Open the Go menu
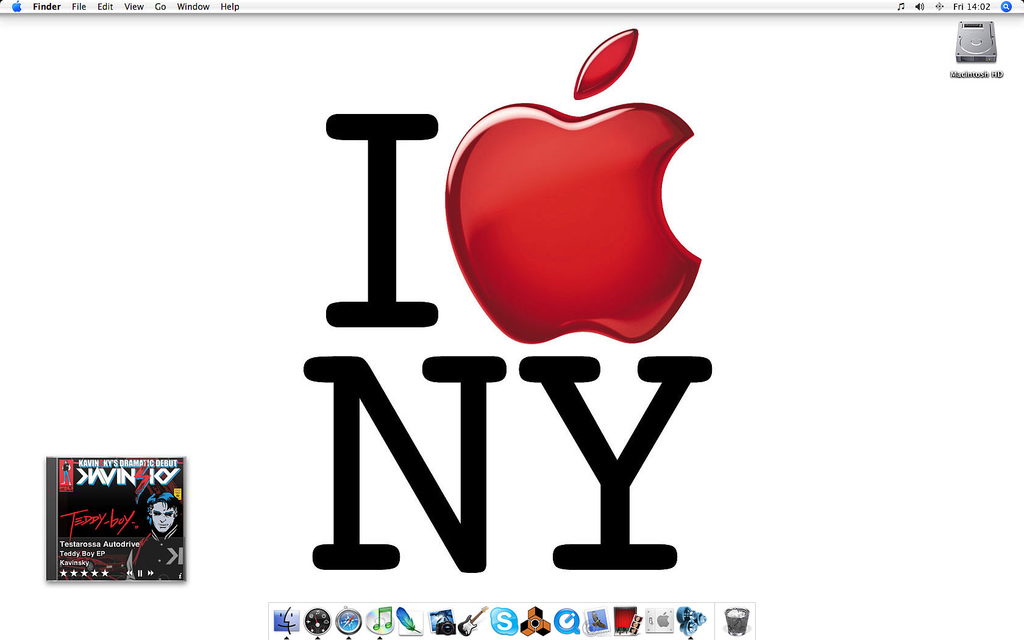 coord(160,7)
